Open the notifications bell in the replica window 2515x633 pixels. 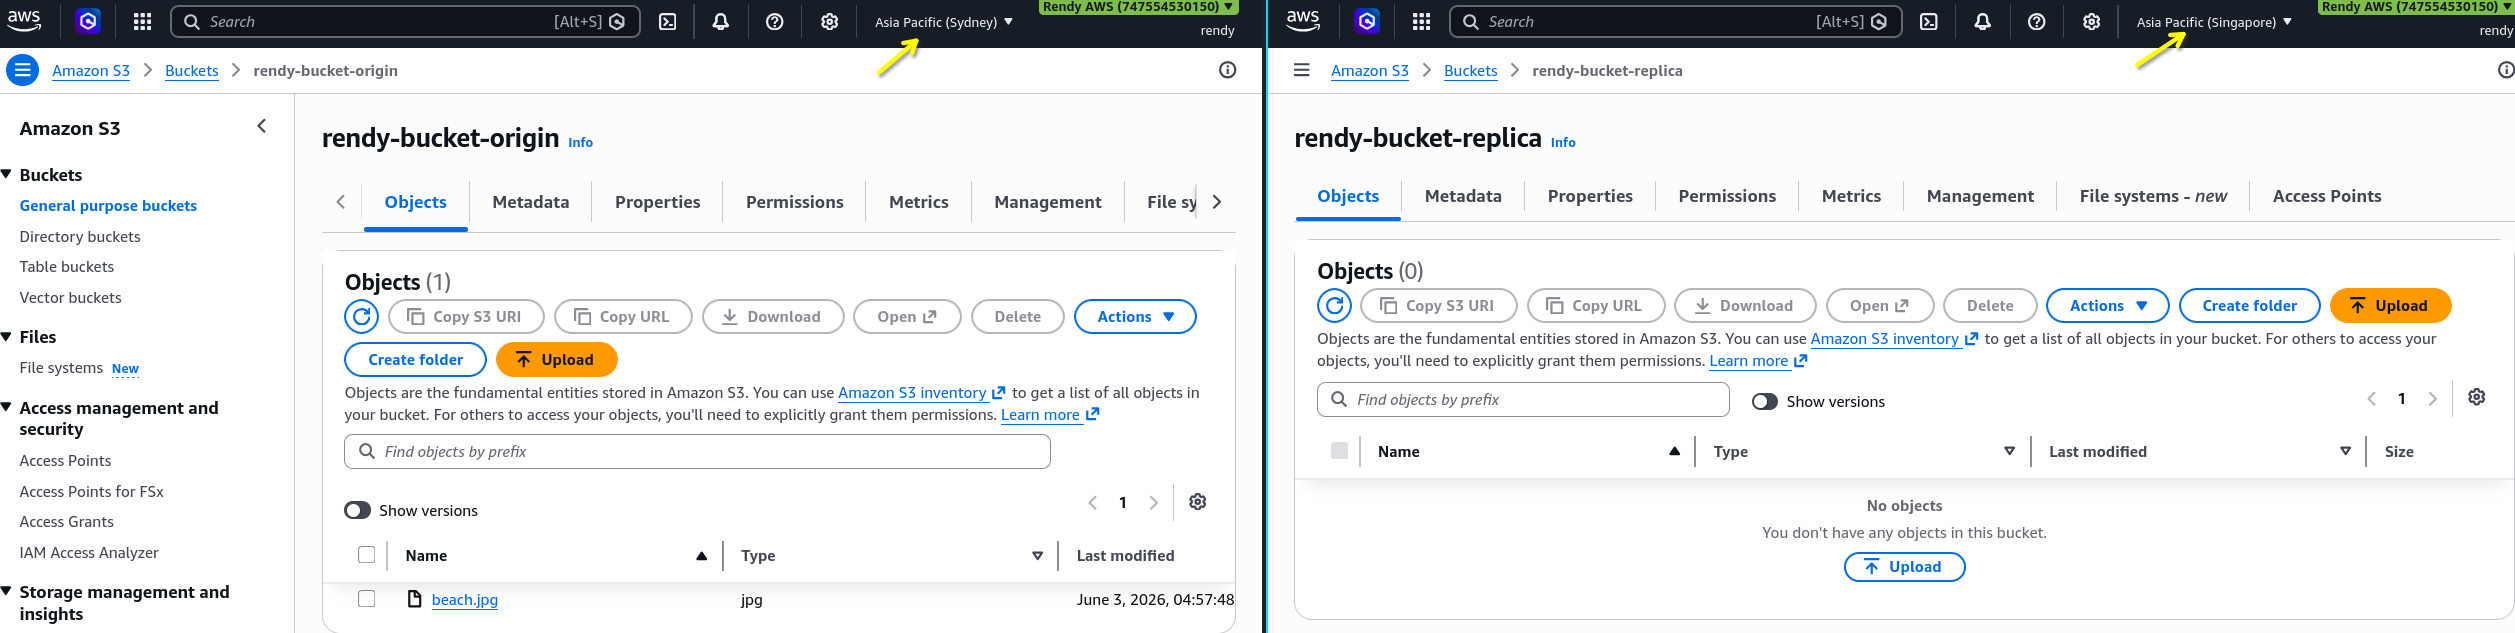tap(1982, 22)
